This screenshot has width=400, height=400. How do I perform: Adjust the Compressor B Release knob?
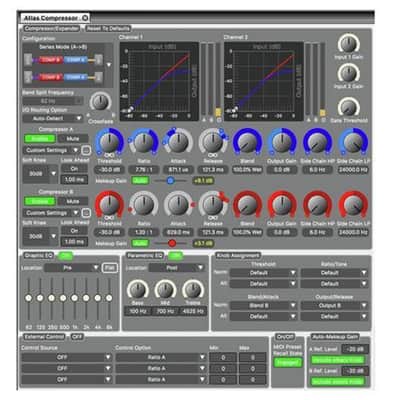pos(213,204)
